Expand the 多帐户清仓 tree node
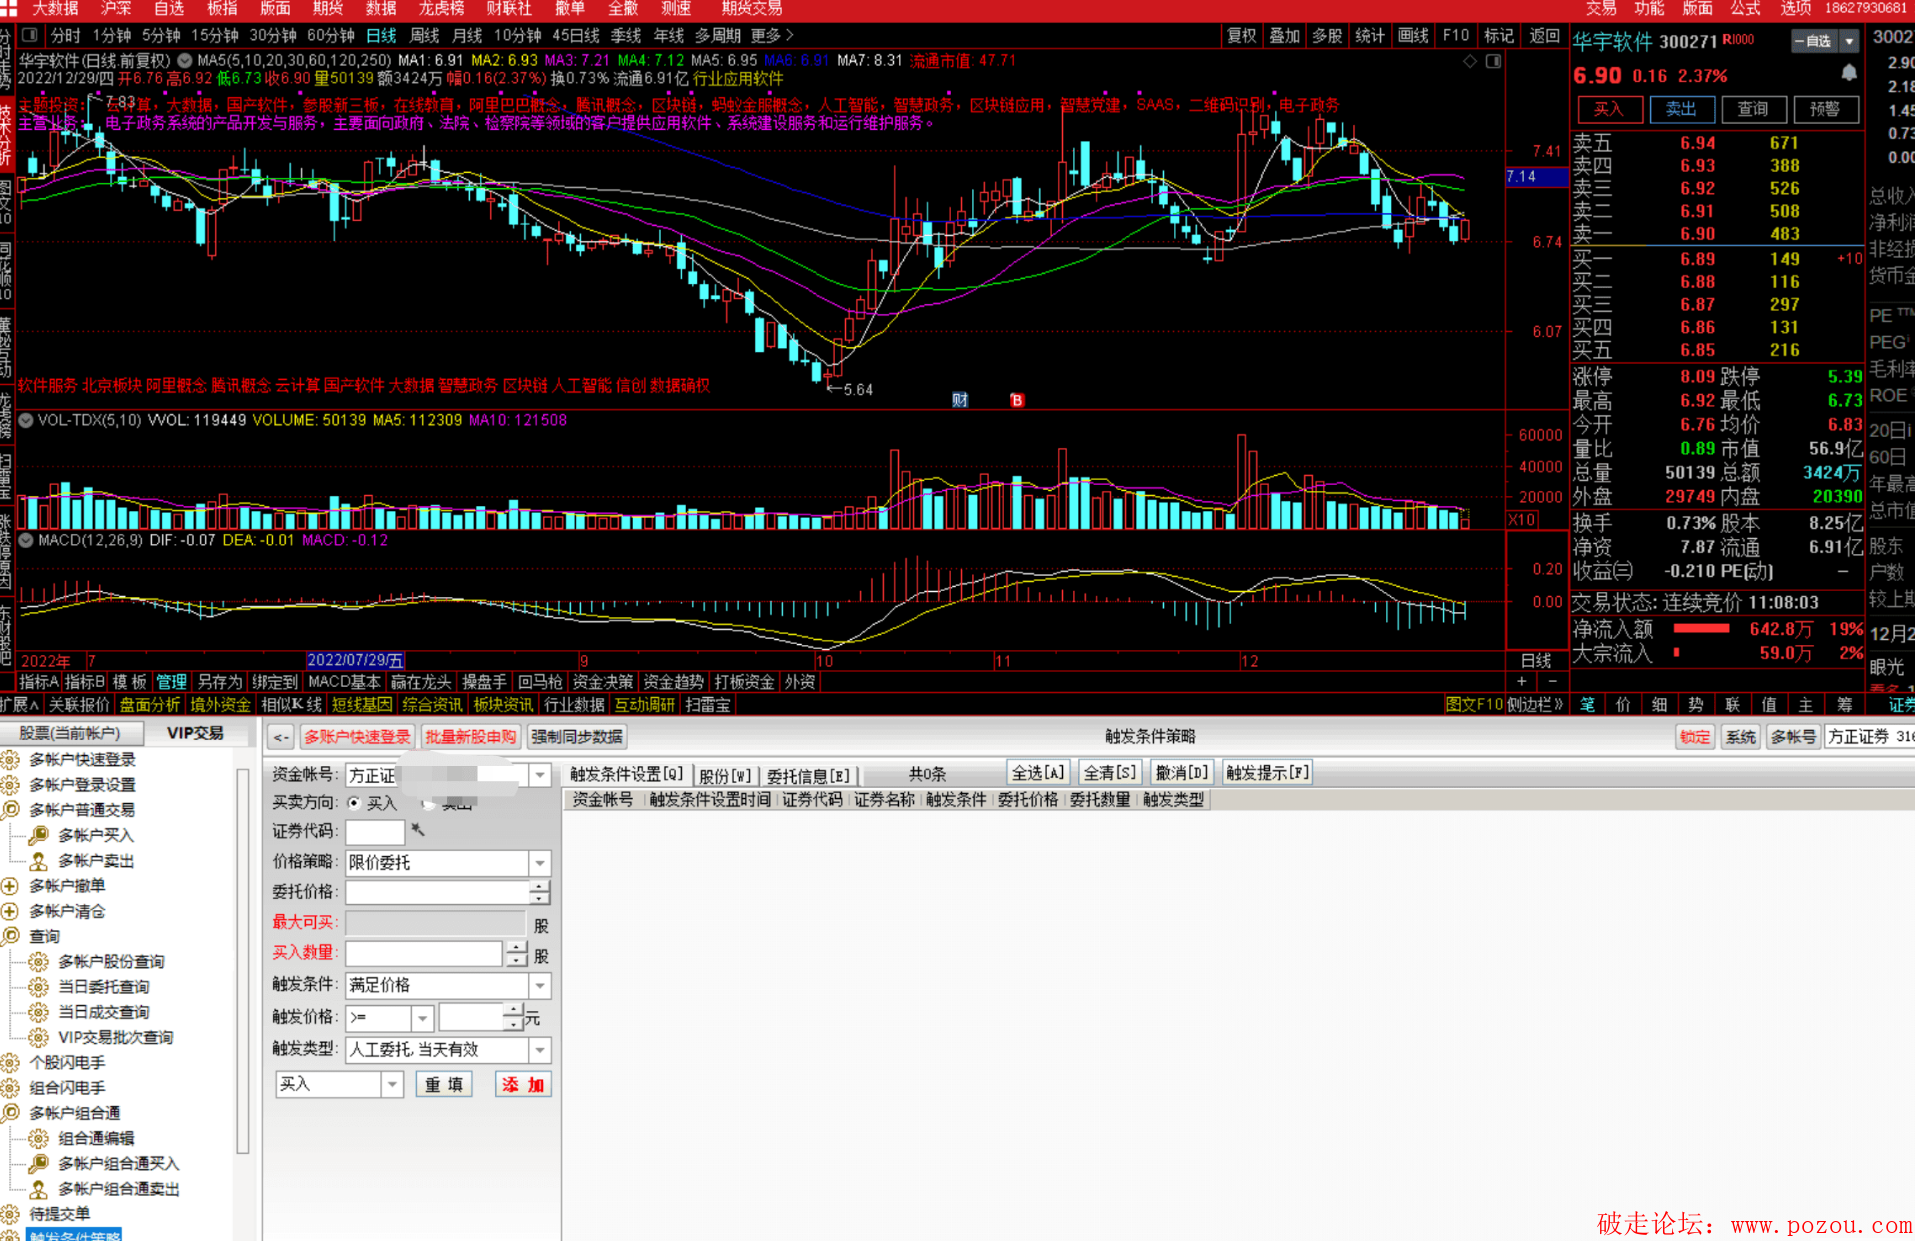The image size is (1918, 1241). (11, 911)
